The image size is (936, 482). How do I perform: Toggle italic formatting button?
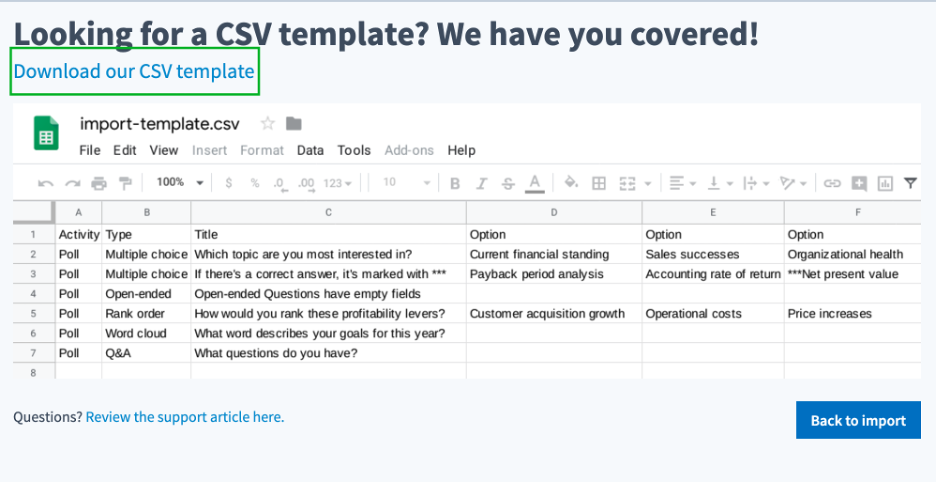[482, 183]
